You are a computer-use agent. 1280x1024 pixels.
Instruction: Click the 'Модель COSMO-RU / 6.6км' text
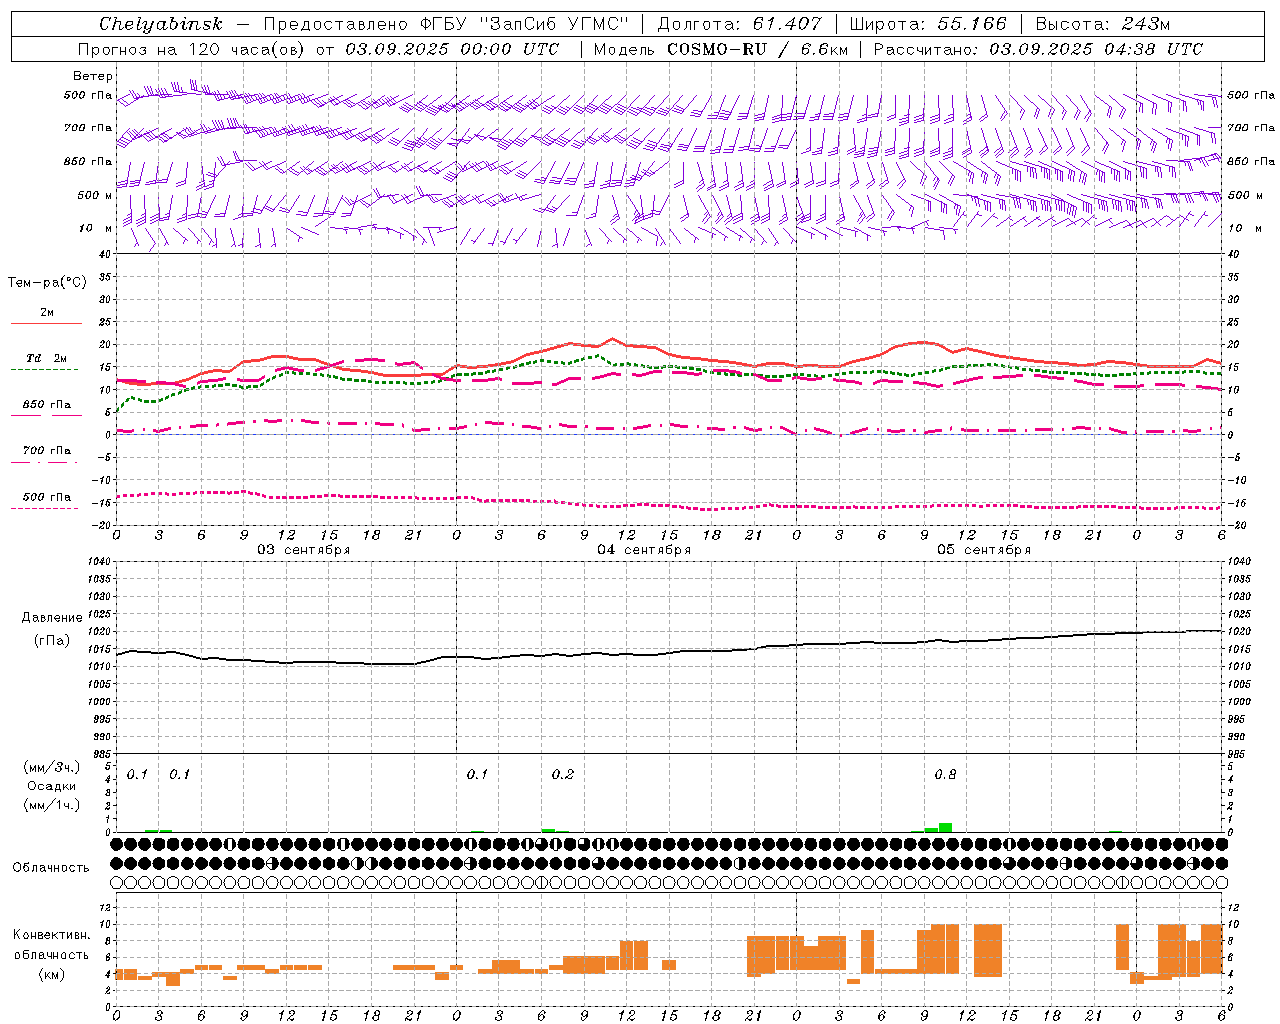[720, 49]
